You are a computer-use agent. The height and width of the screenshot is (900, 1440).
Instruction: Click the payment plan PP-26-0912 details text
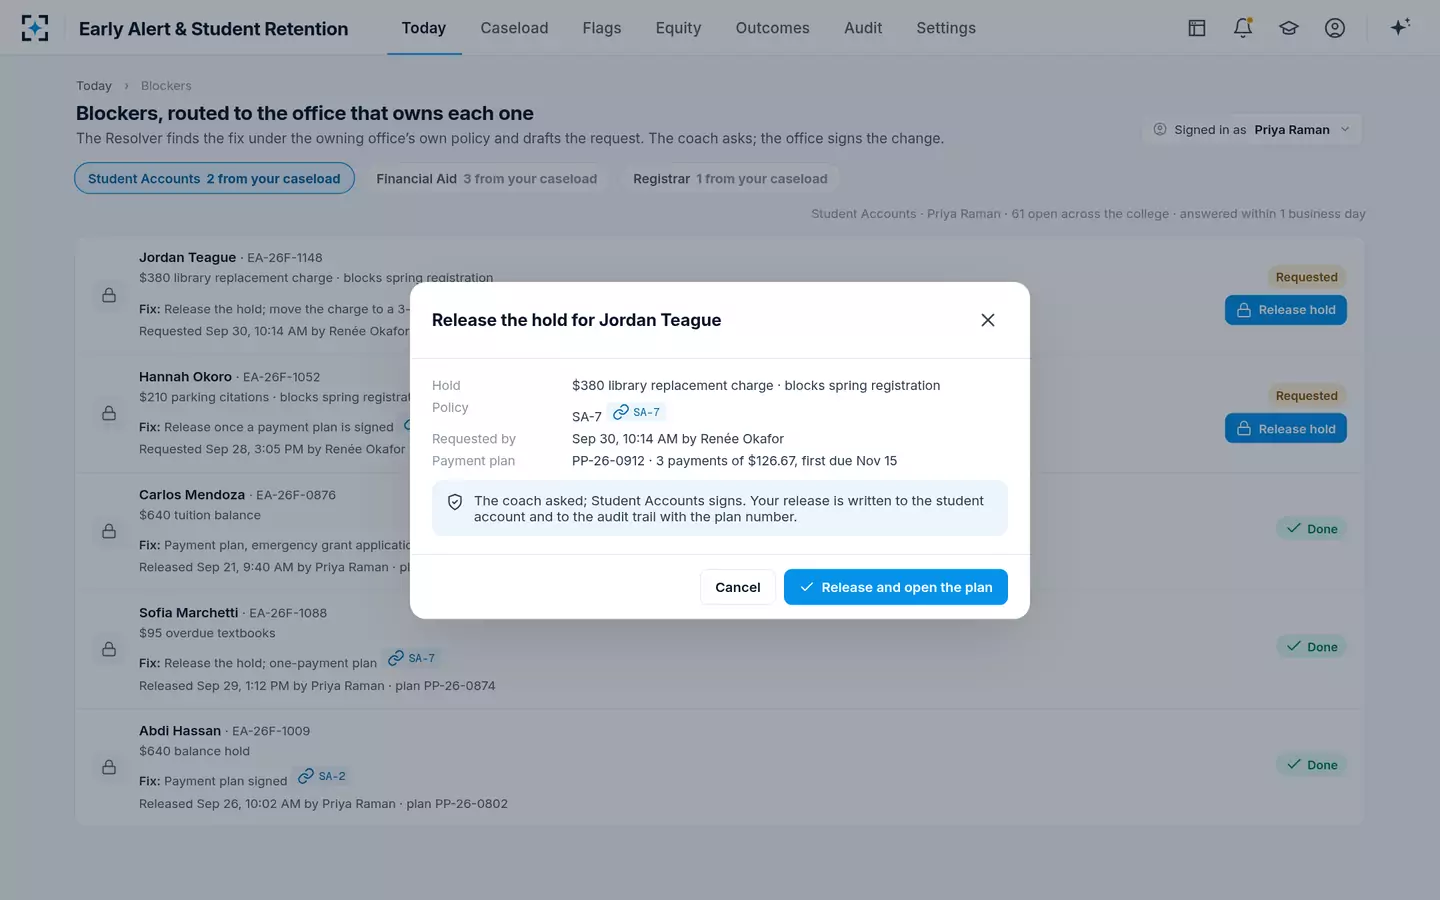[x=735, y=461]
